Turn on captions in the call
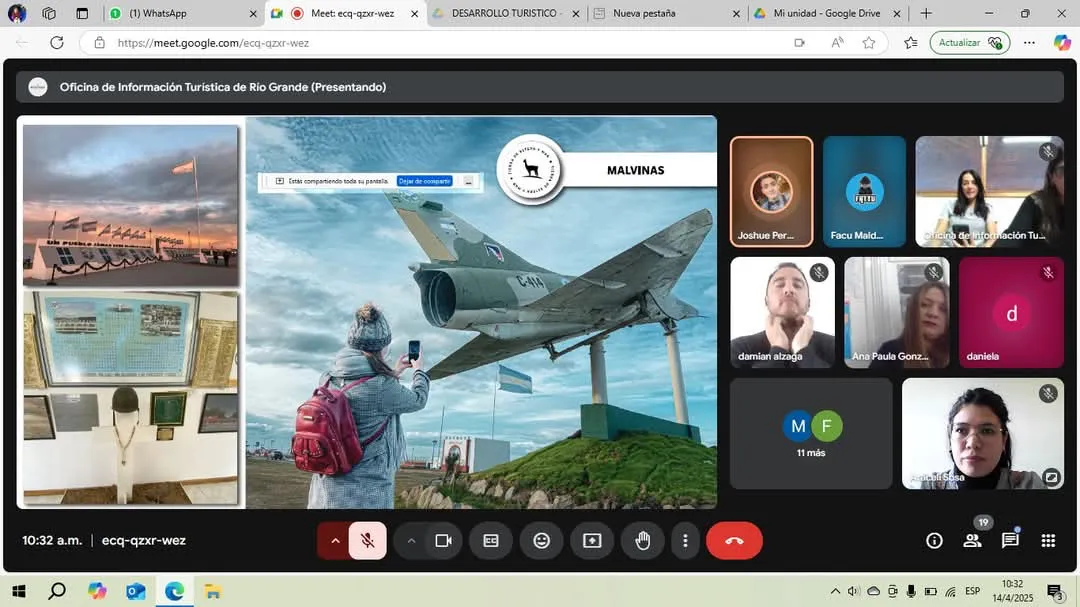Screen dimensions: 1080x607 pos(490,541)
